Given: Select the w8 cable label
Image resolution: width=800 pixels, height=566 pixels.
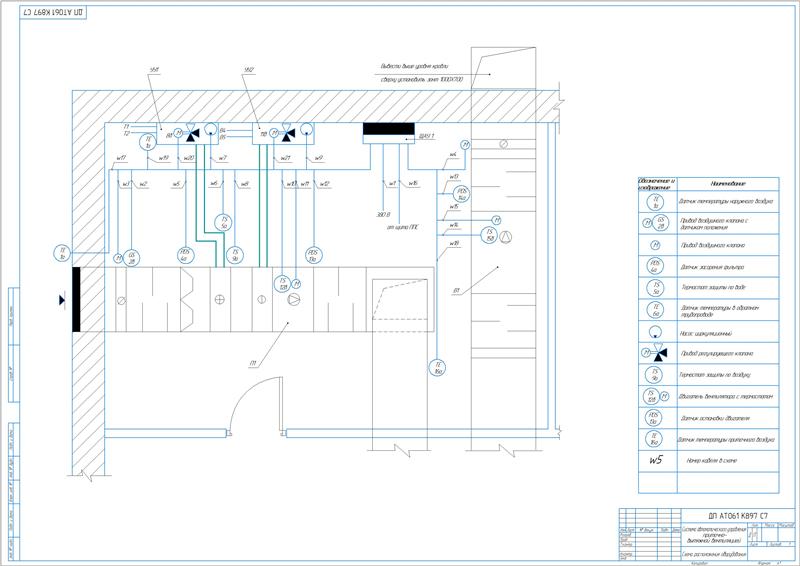Looking at the screenshot, I should [244, 183].
